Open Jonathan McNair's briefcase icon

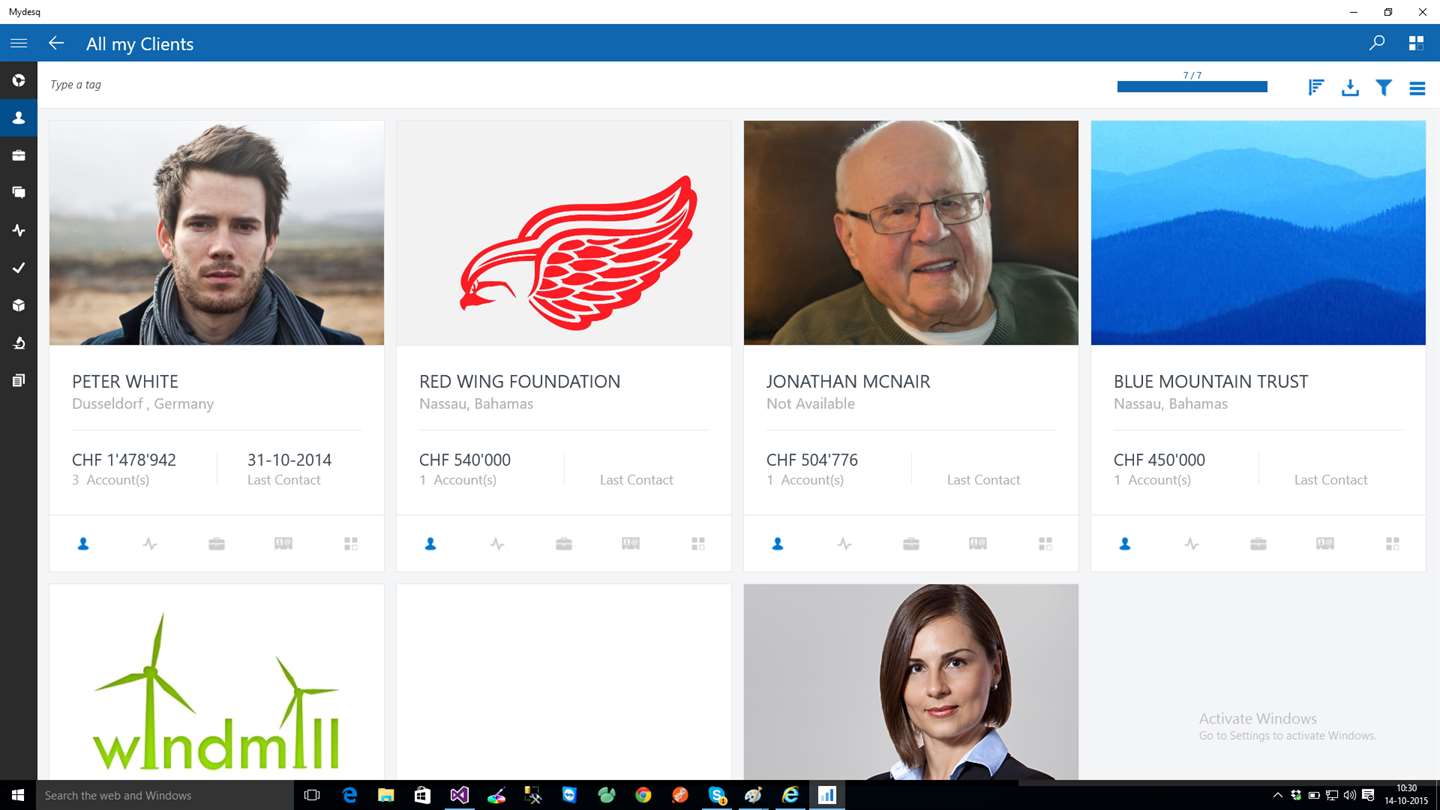(x=911, y=544)
